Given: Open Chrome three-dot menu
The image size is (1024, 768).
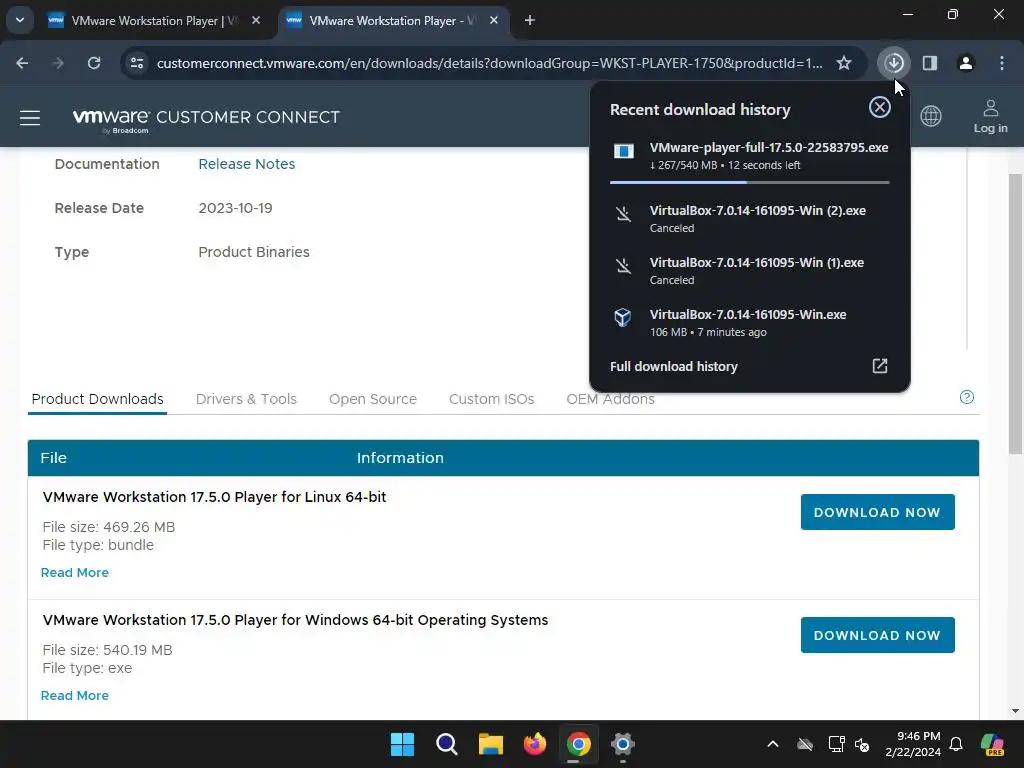Looking at the screenshot, I should click(1002, 63).
